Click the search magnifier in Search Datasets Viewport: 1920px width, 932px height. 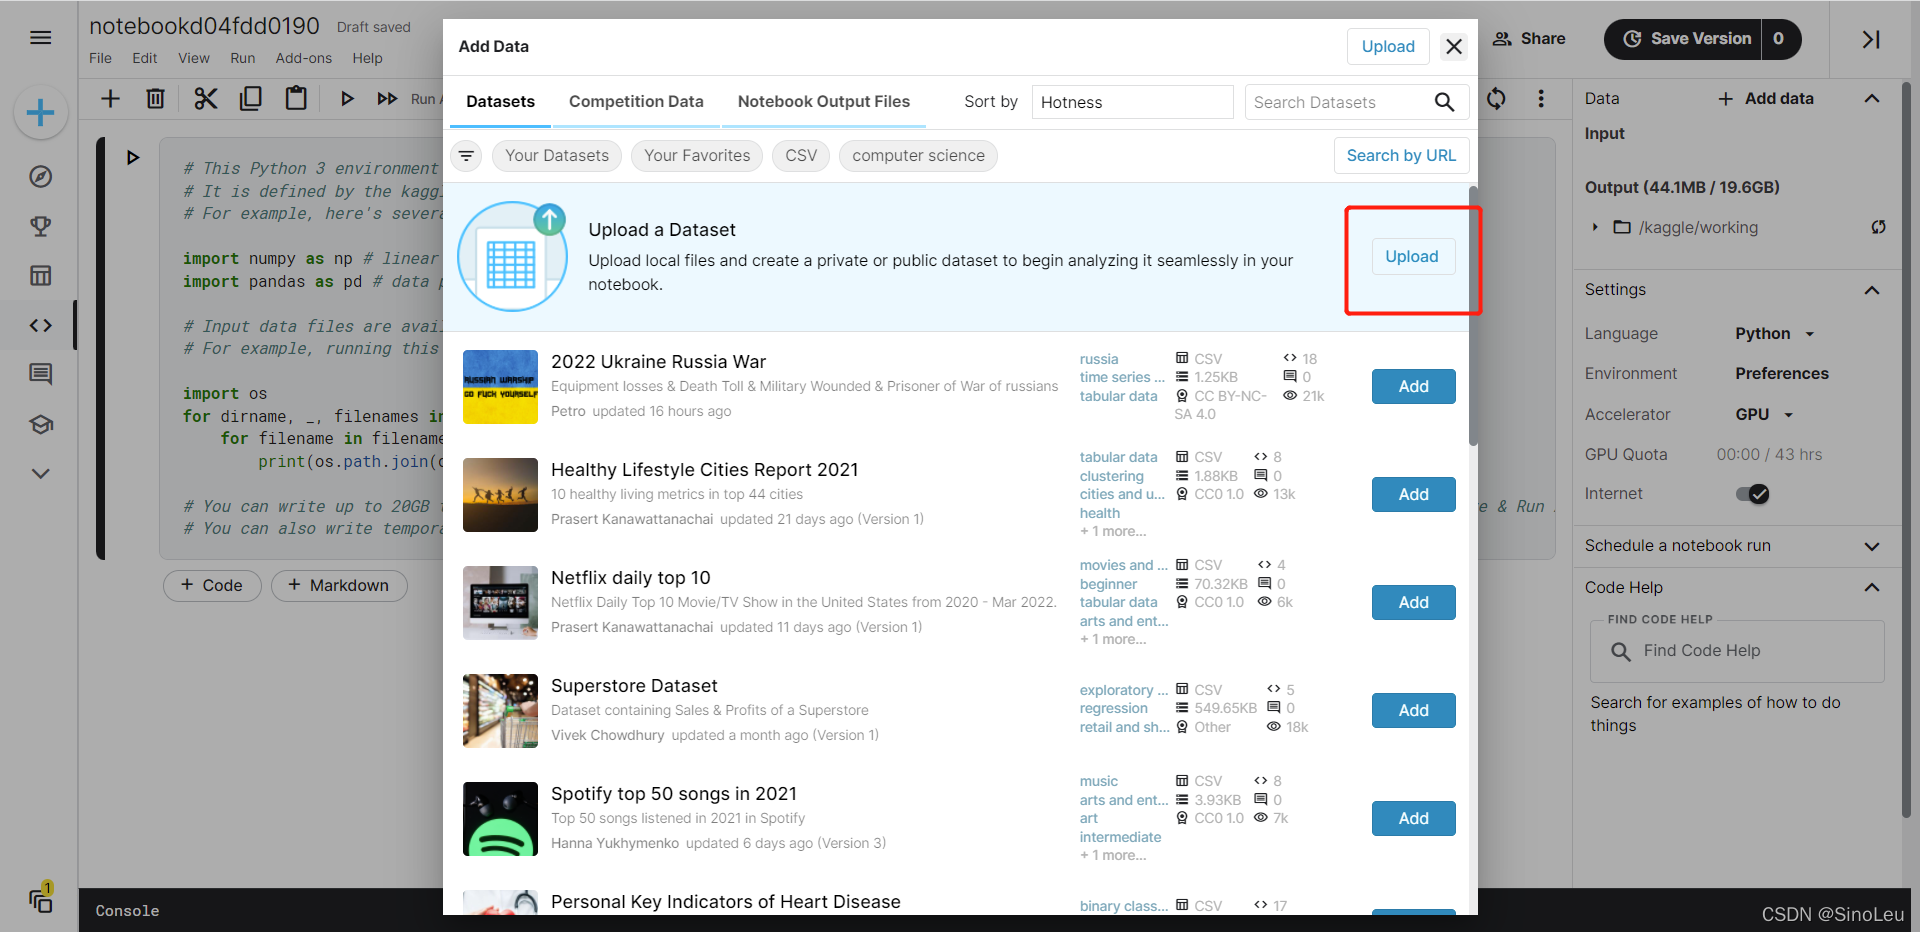[x=1444, y=102]
